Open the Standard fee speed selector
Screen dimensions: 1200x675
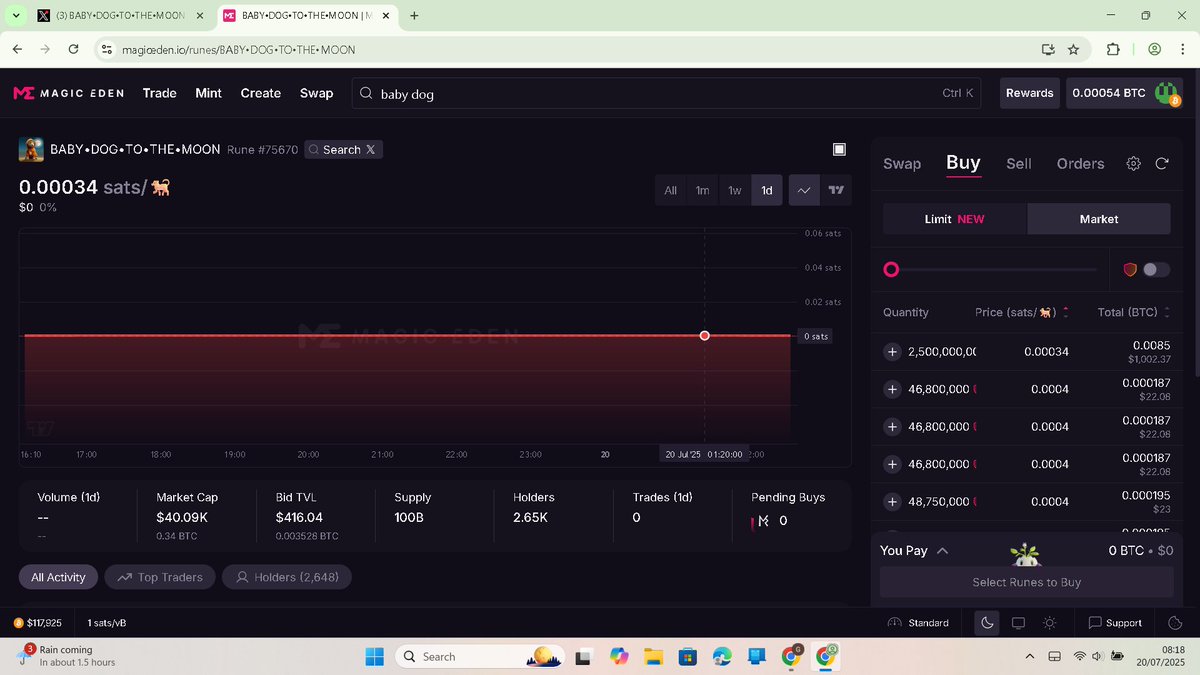click(918, 623)
